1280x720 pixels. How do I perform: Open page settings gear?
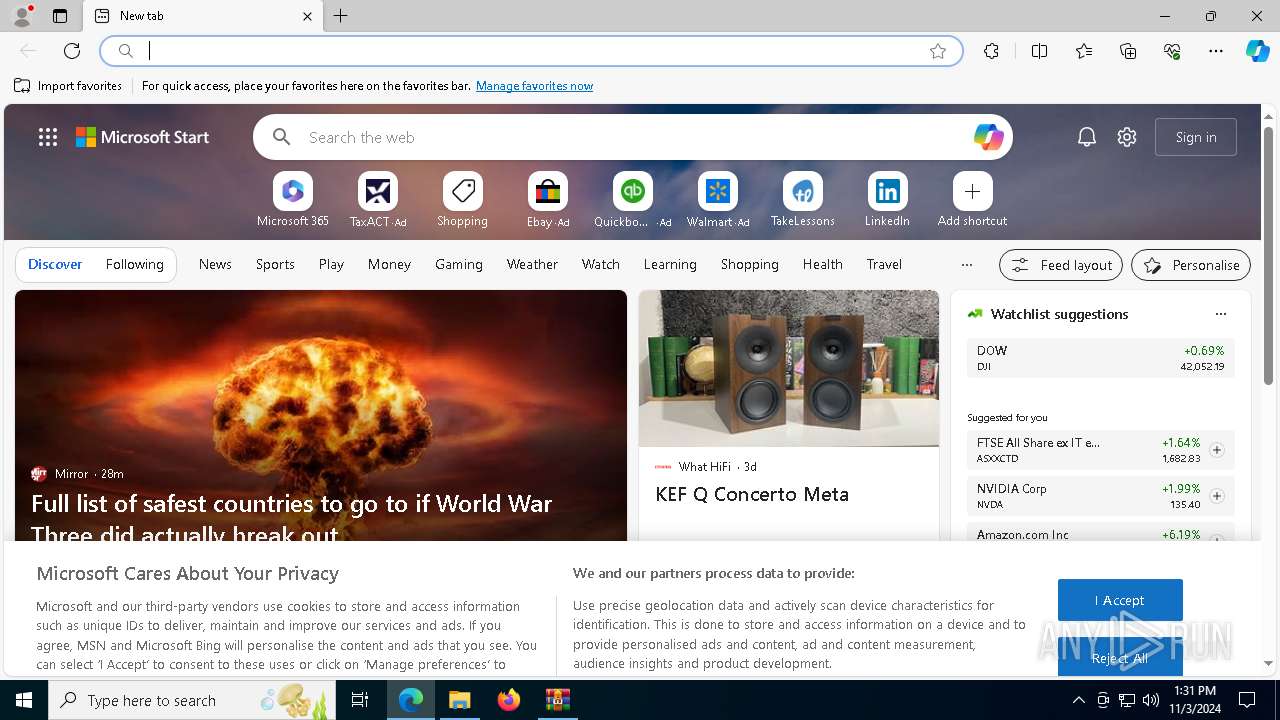[x=1127, y=137]
